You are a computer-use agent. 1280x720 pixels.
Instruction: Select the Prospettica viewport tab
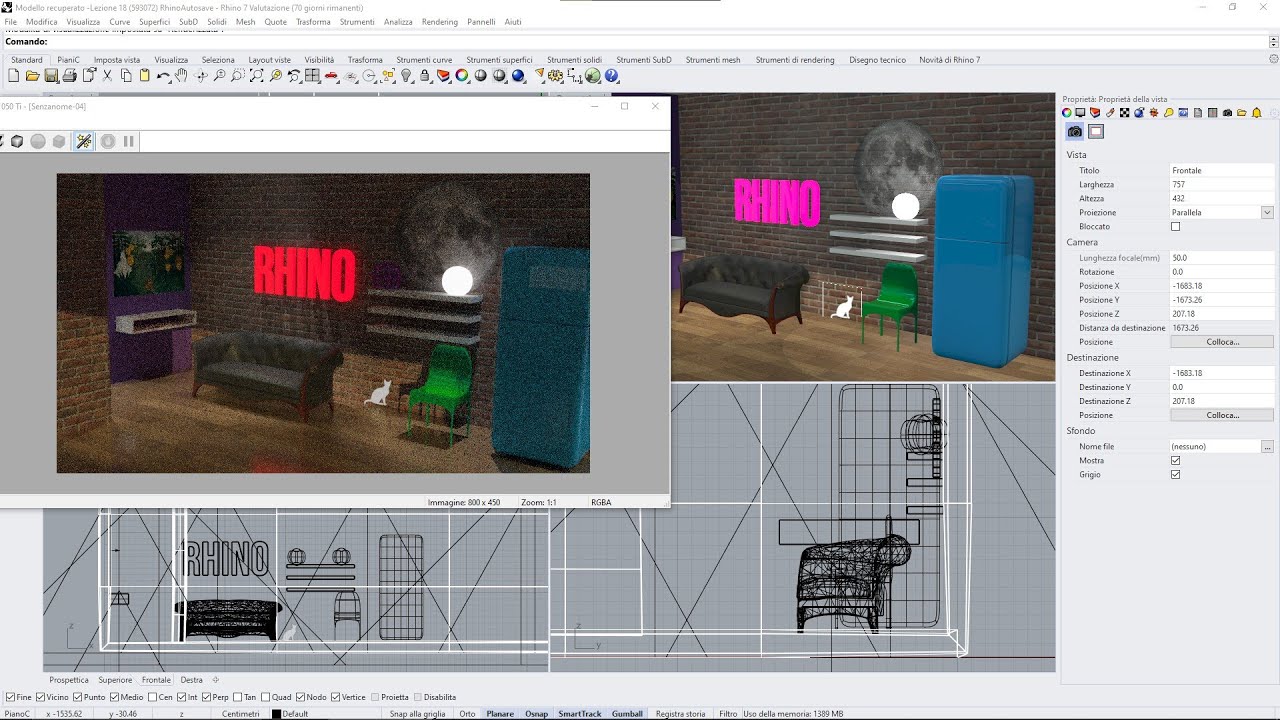click(69, 680)
